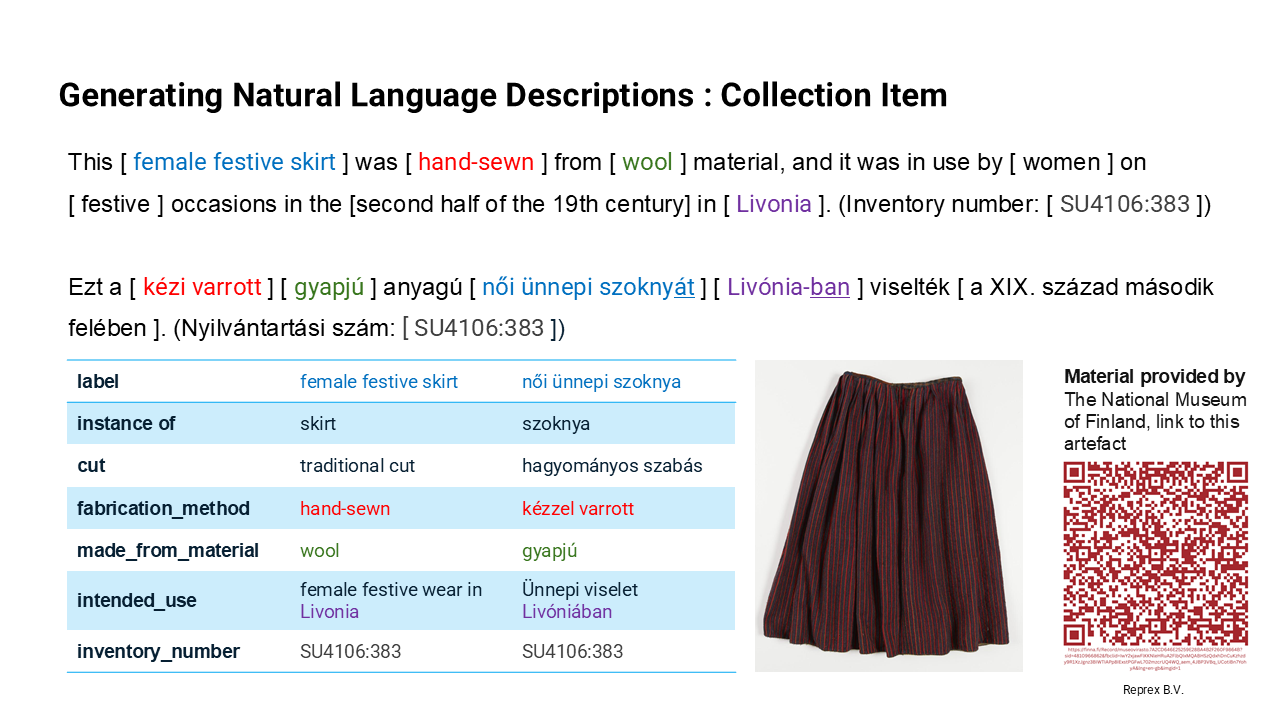Click the 'Reprex B.V.' footer credit
Screen dimensions: 1280x720
pyautogui.click(x=1153, y=690)
